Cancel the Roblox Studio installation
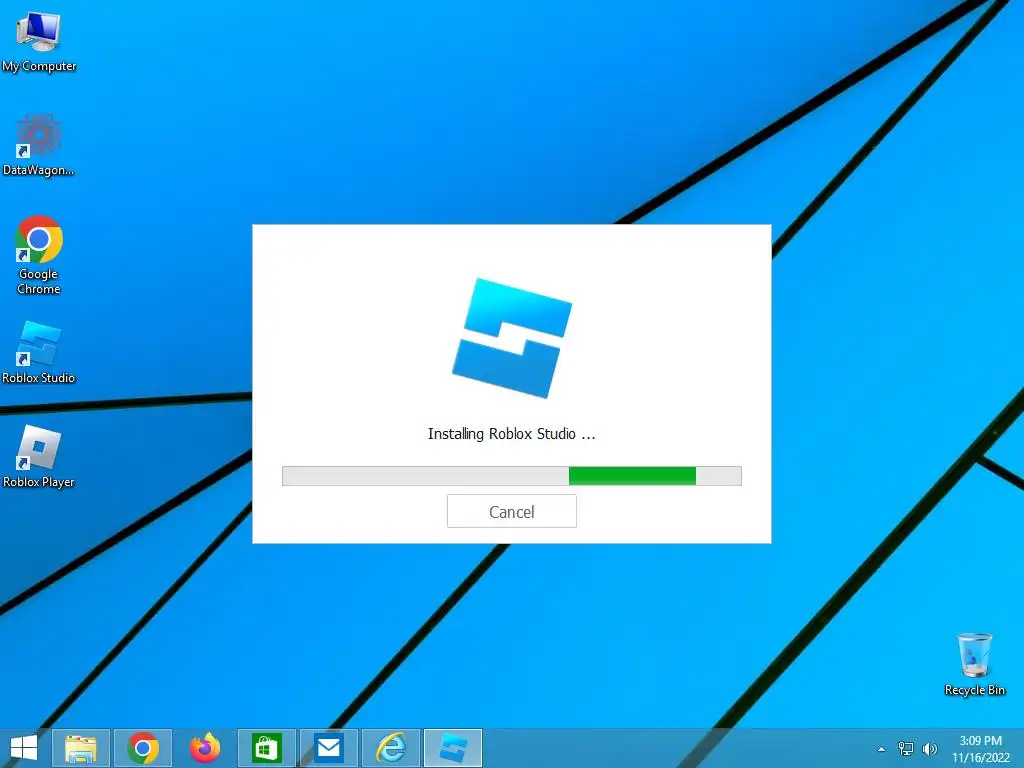The image size is (1024, 768). pos(511,511)
